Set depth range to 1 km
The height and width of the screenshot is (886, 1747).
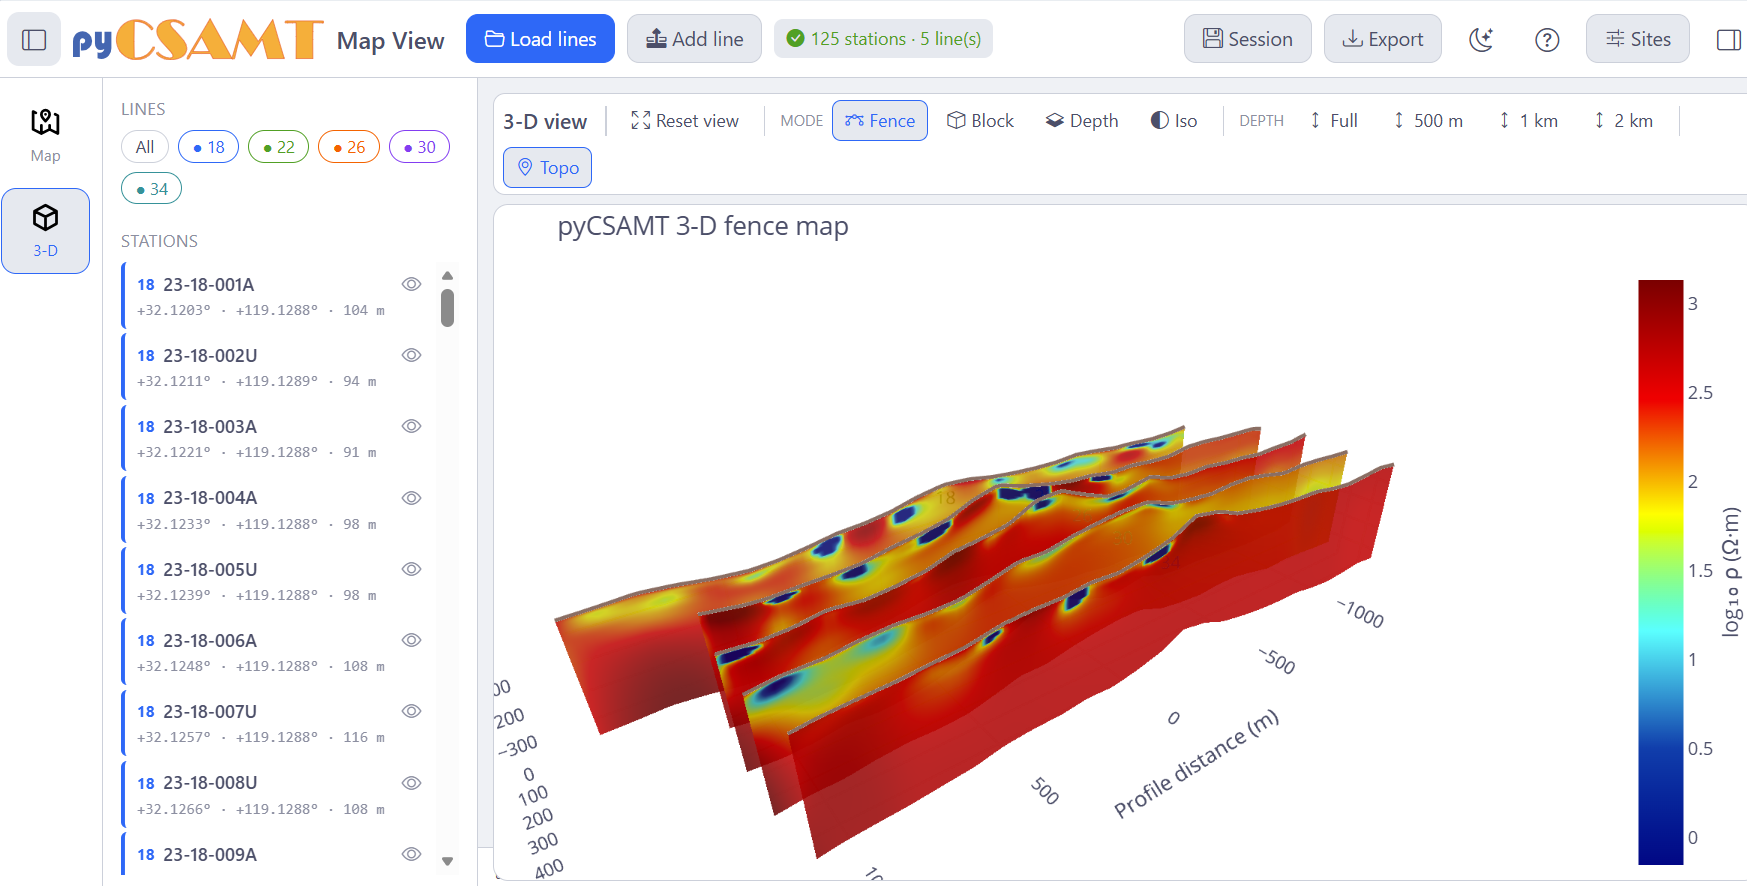pyautogui.click(x=1528, y=121)
